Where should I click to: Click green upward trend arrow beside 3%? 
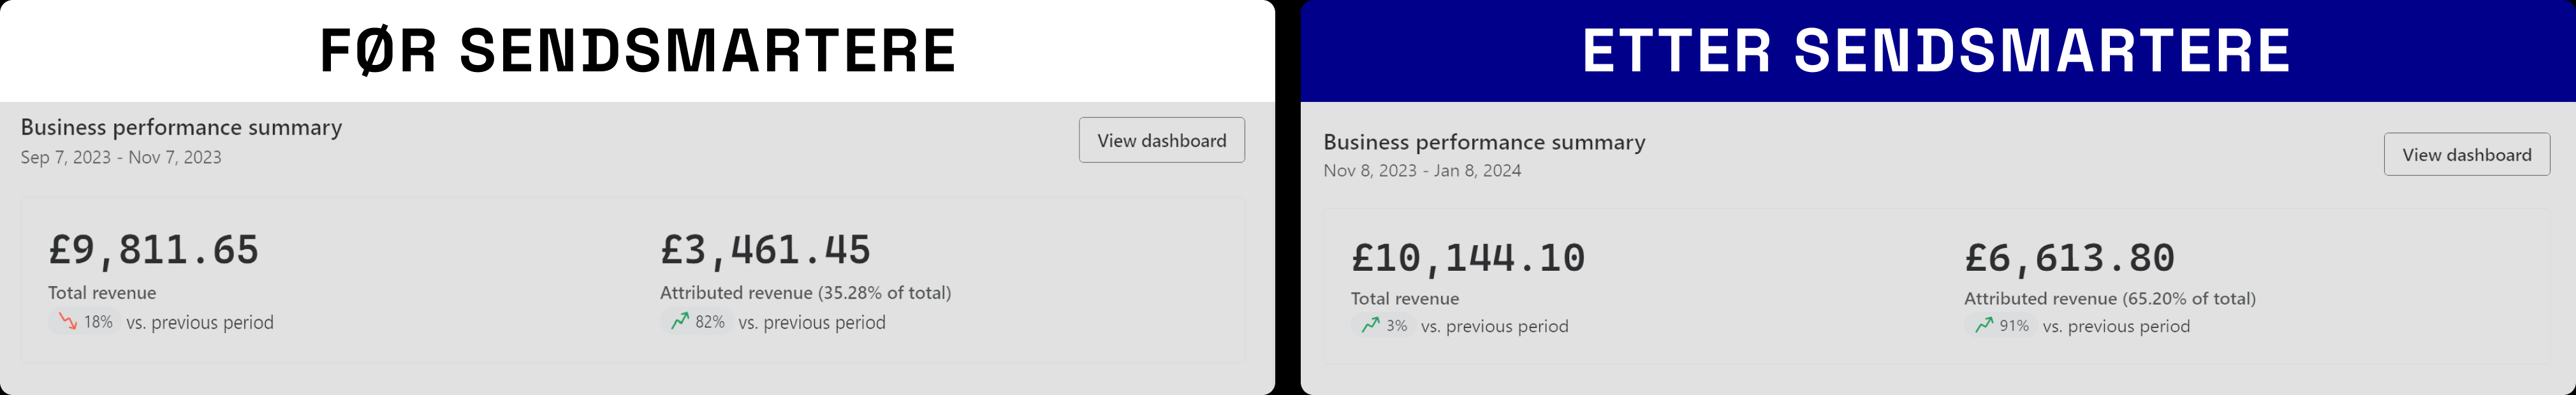(x=1370, y=325)
